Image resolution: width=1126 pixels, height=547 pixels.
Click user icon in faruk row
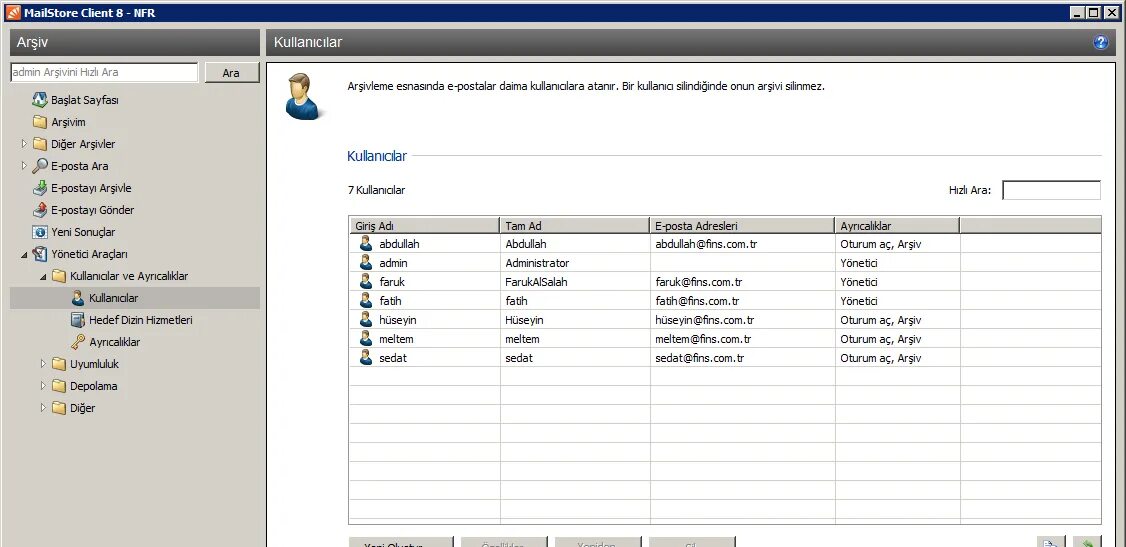pos(366,281)
